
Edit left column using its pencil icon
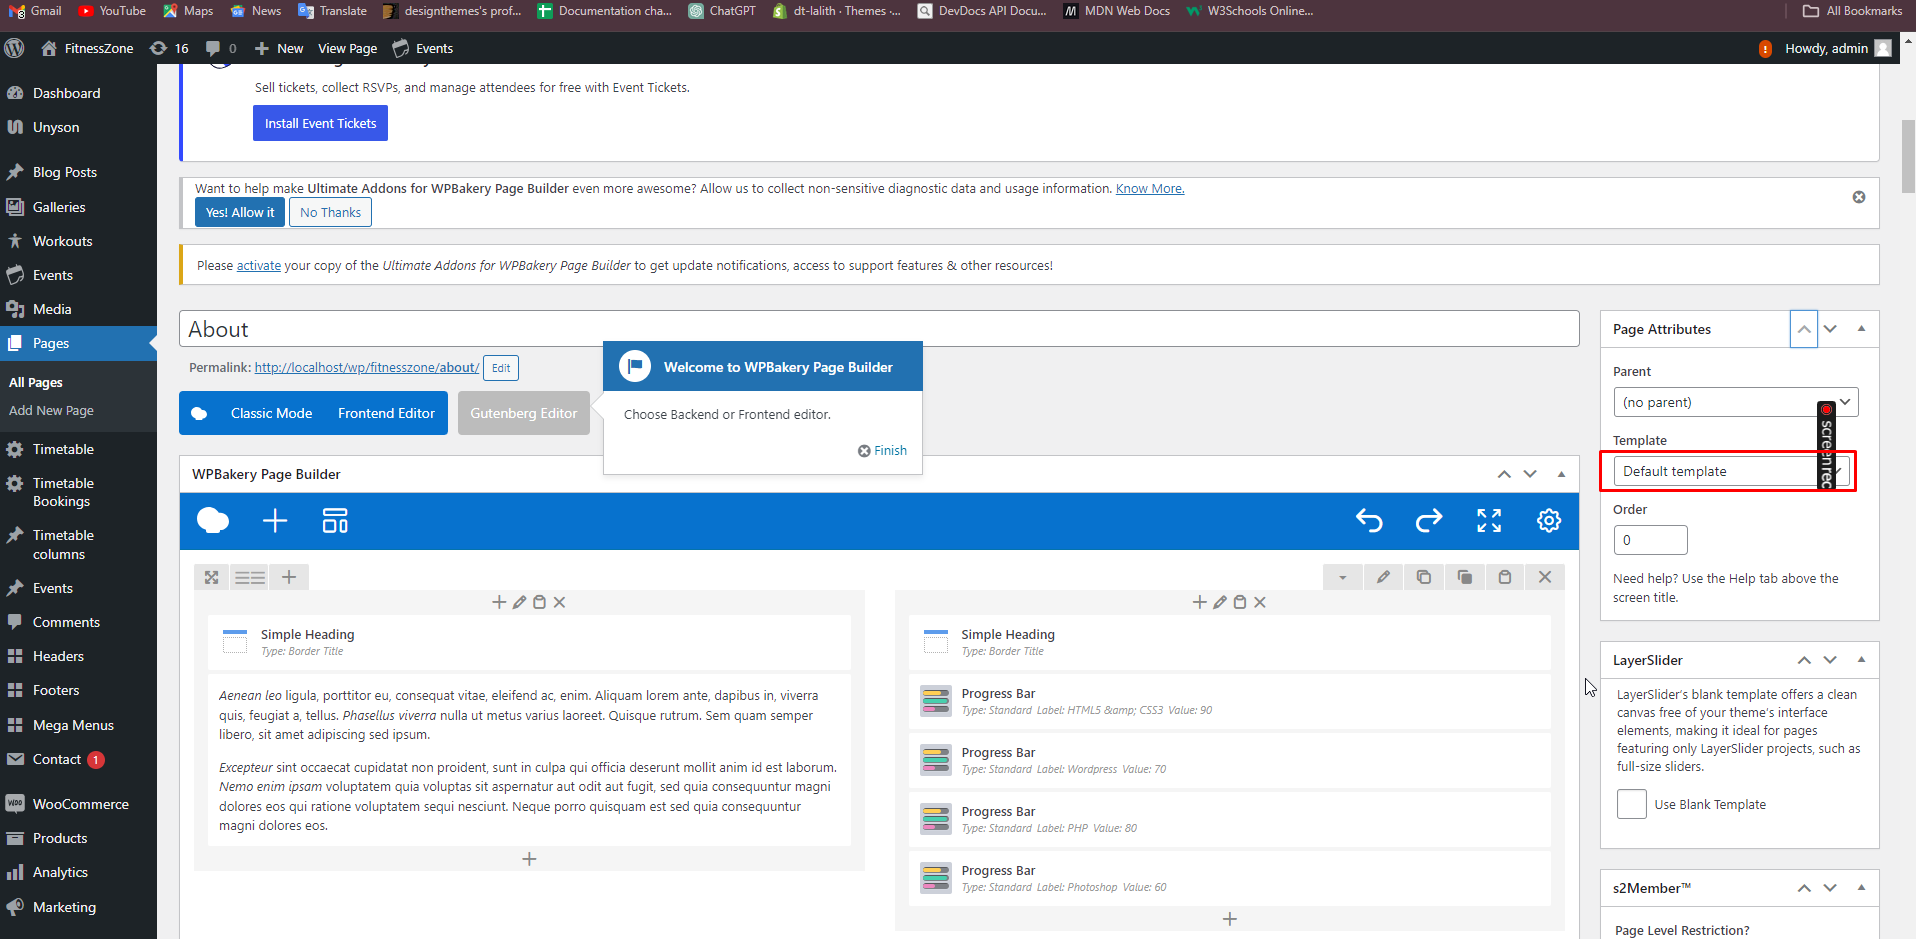pos(519,602)
